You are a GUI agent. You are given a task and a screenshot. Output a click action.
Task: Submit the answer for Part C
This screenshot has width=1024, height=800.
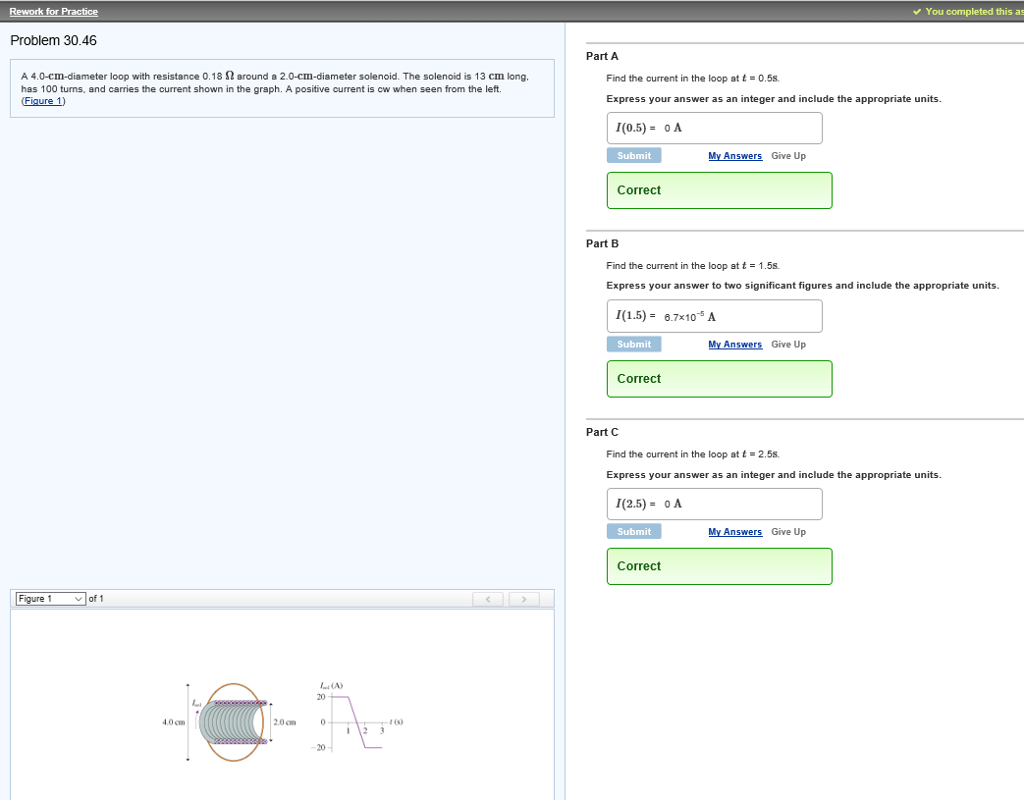(633, 531)
